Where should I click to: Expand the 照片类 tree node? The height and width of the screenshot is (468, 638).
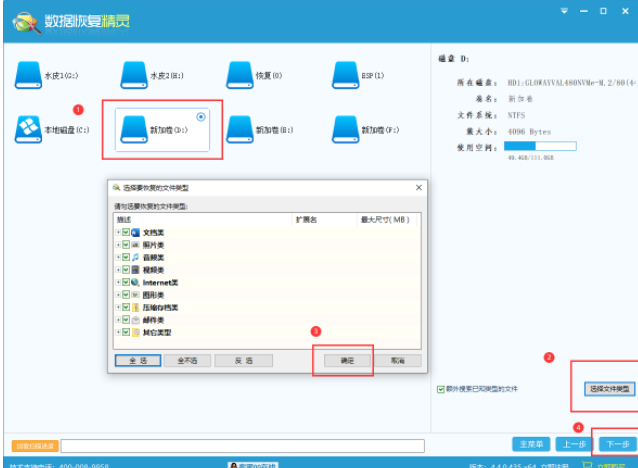[x=117, y=245]
